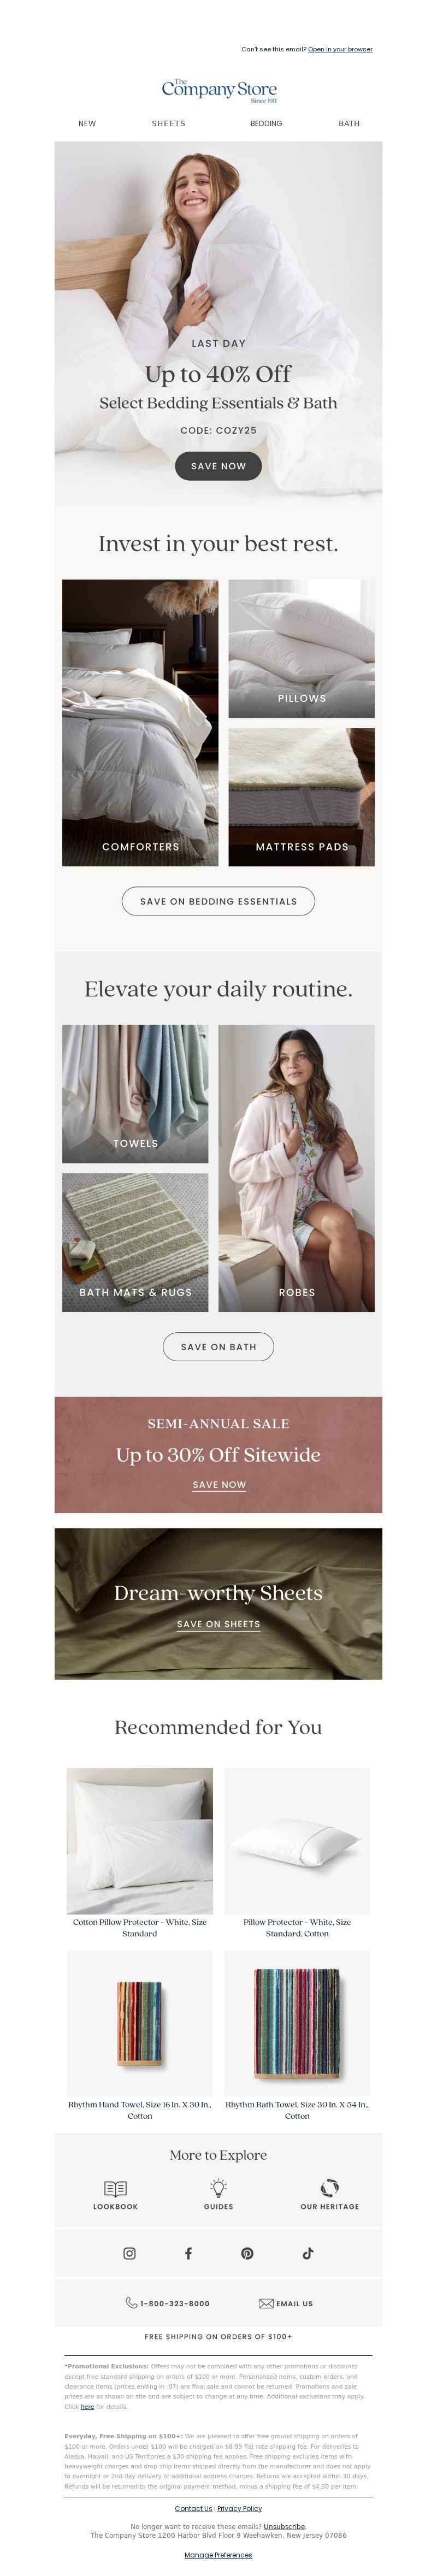Open the Bedding navigation item
The width and height of the screenshot is (437, 2576).
click(x=266, y=124)
